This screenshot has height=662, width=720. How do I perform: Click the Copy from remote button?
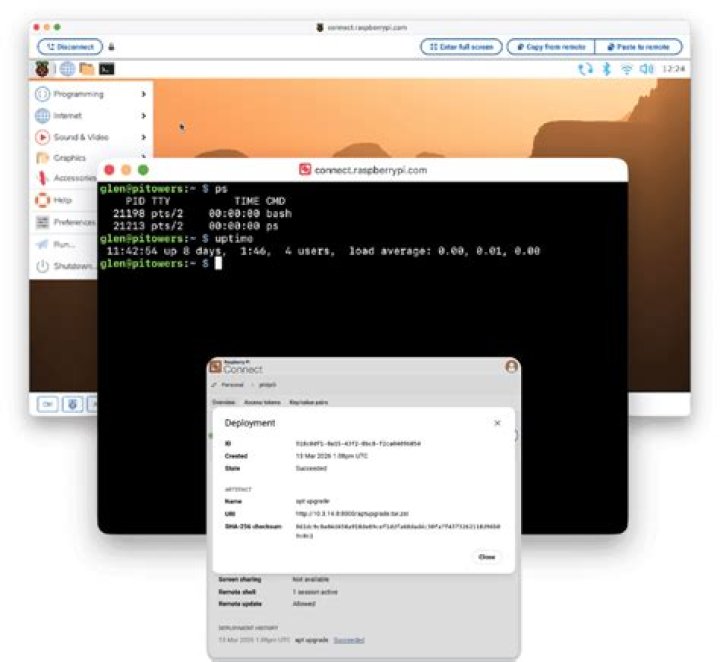pos(551,47)
